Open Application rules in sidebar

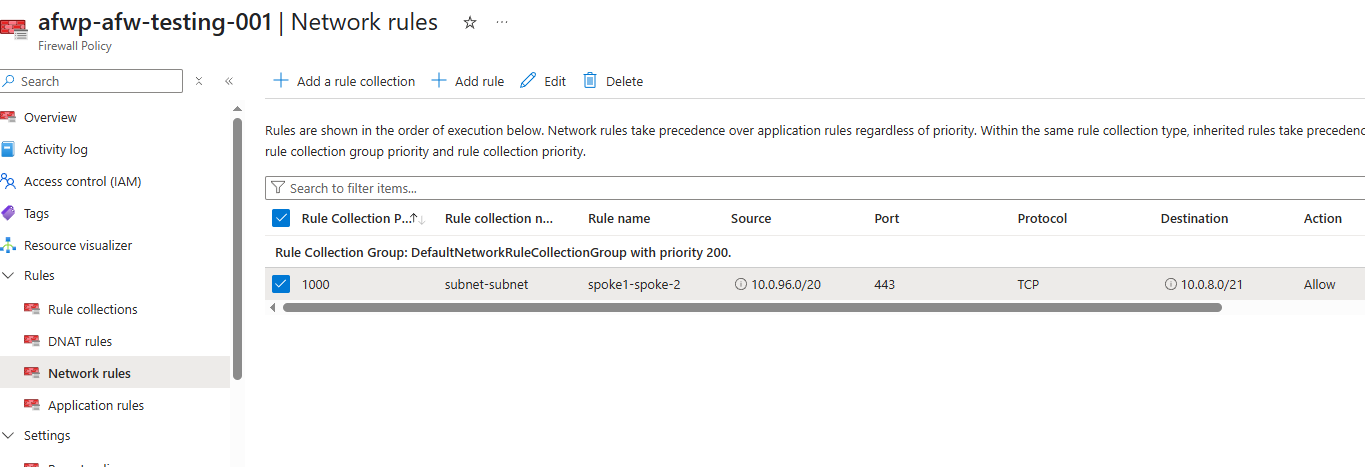coord(96,405)
